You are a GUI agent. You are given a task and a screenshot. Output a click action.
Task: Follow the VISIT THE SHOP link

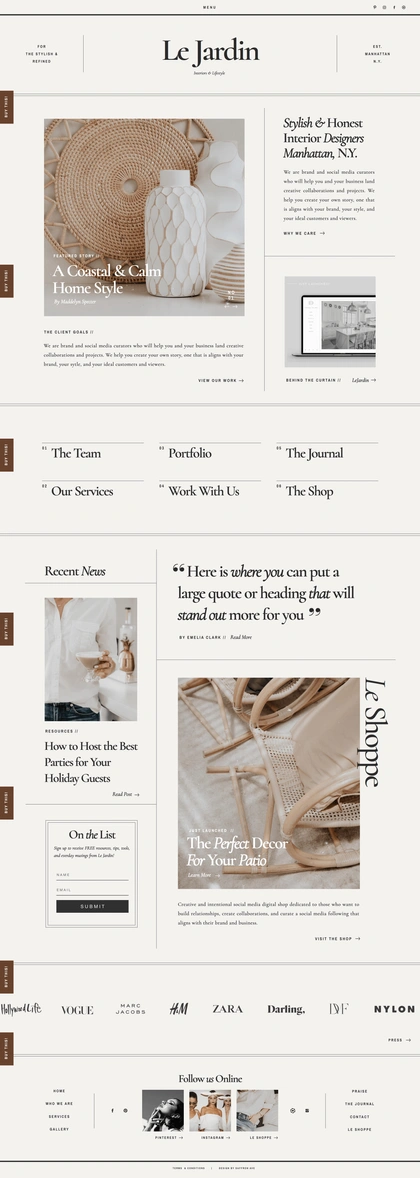337,938
